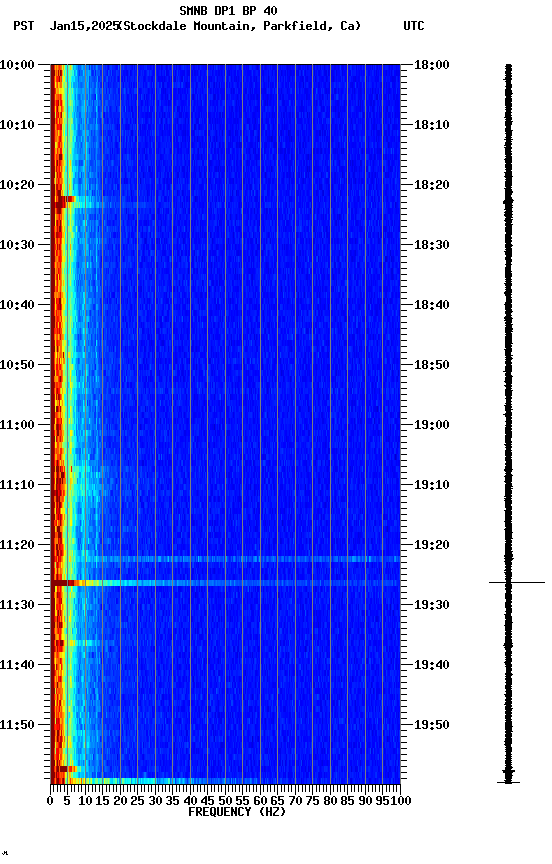Click the '19:50' UTC time label
The height and width of the screenshot is (864, 552).
point(432,726)
